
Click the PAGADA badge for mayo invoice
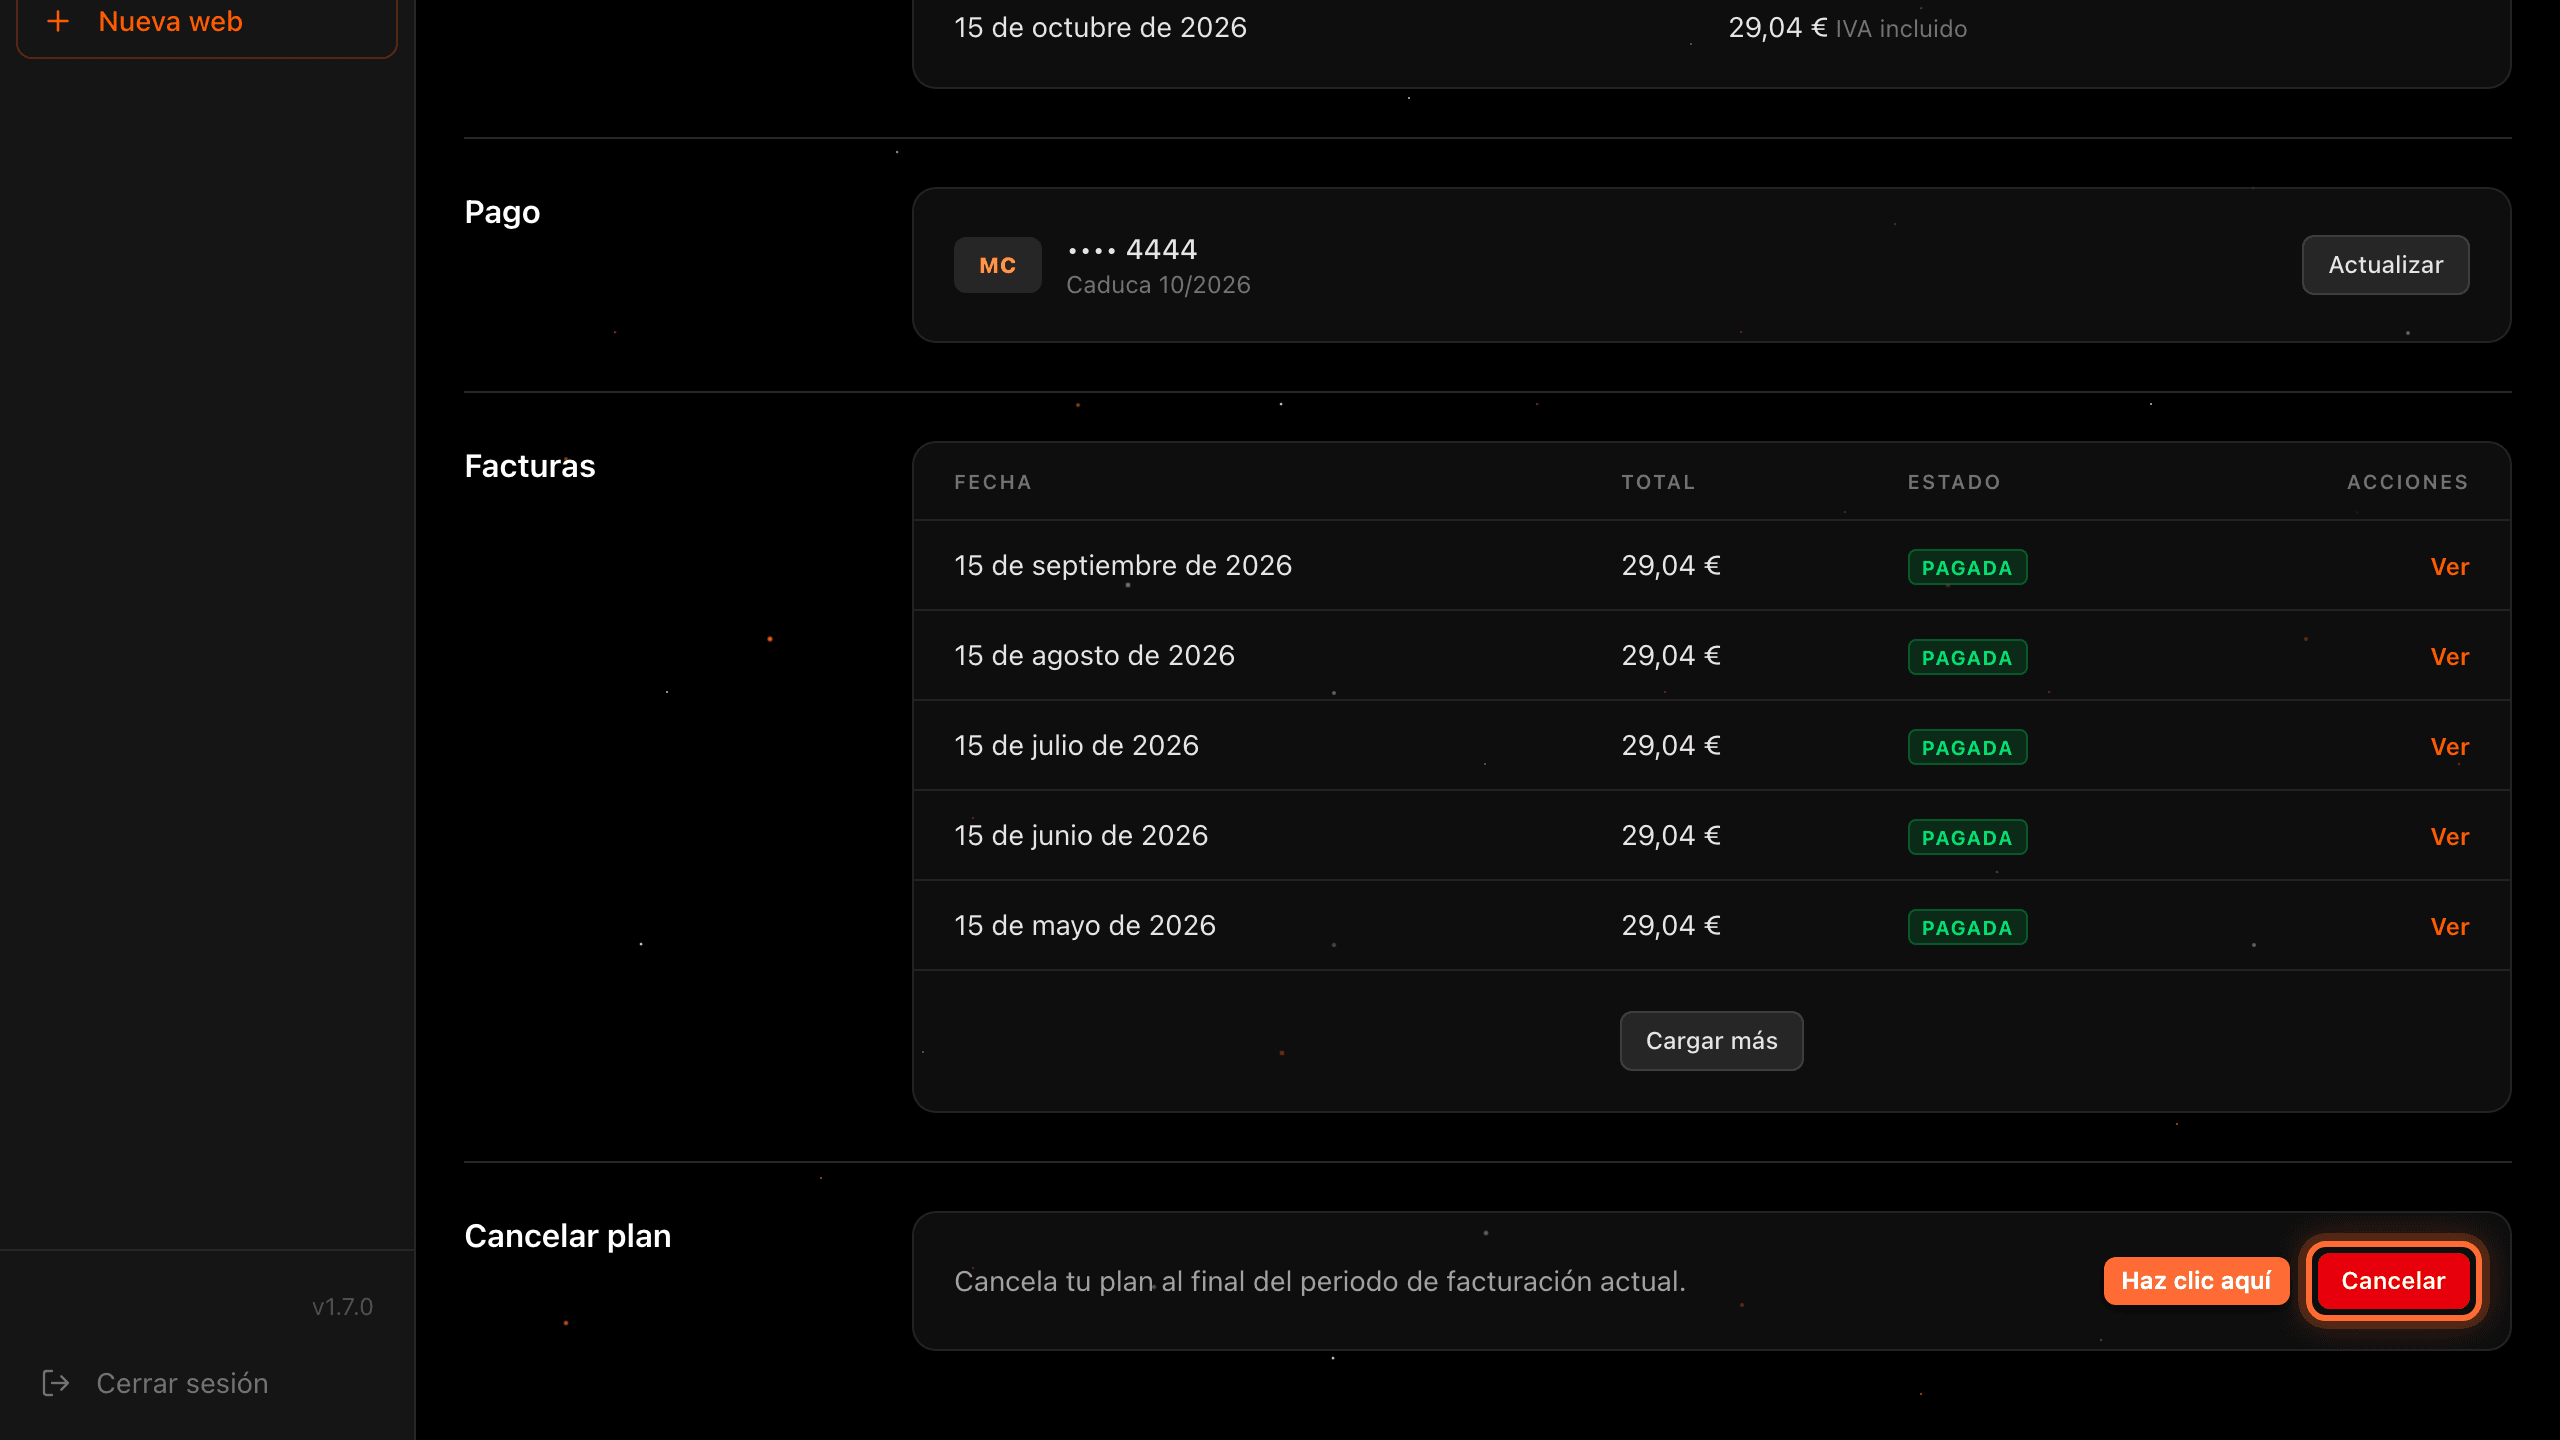pyautogui.click(x=1967, y=927)
